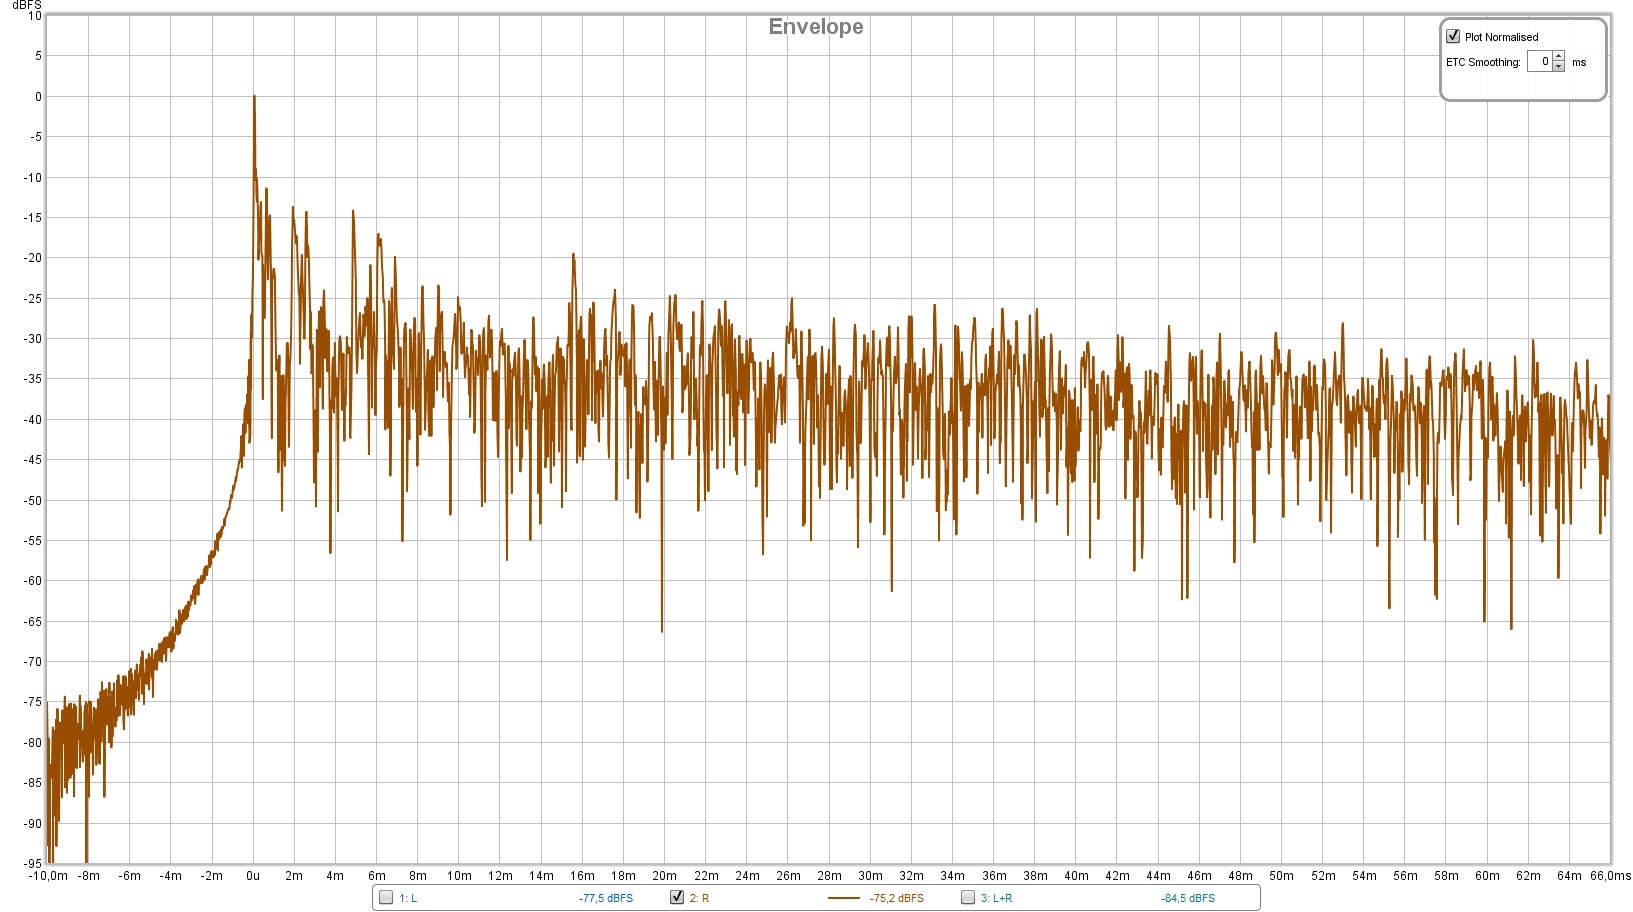Decrease ETC Smoothing with down arrow

(x=1558, y=67)
